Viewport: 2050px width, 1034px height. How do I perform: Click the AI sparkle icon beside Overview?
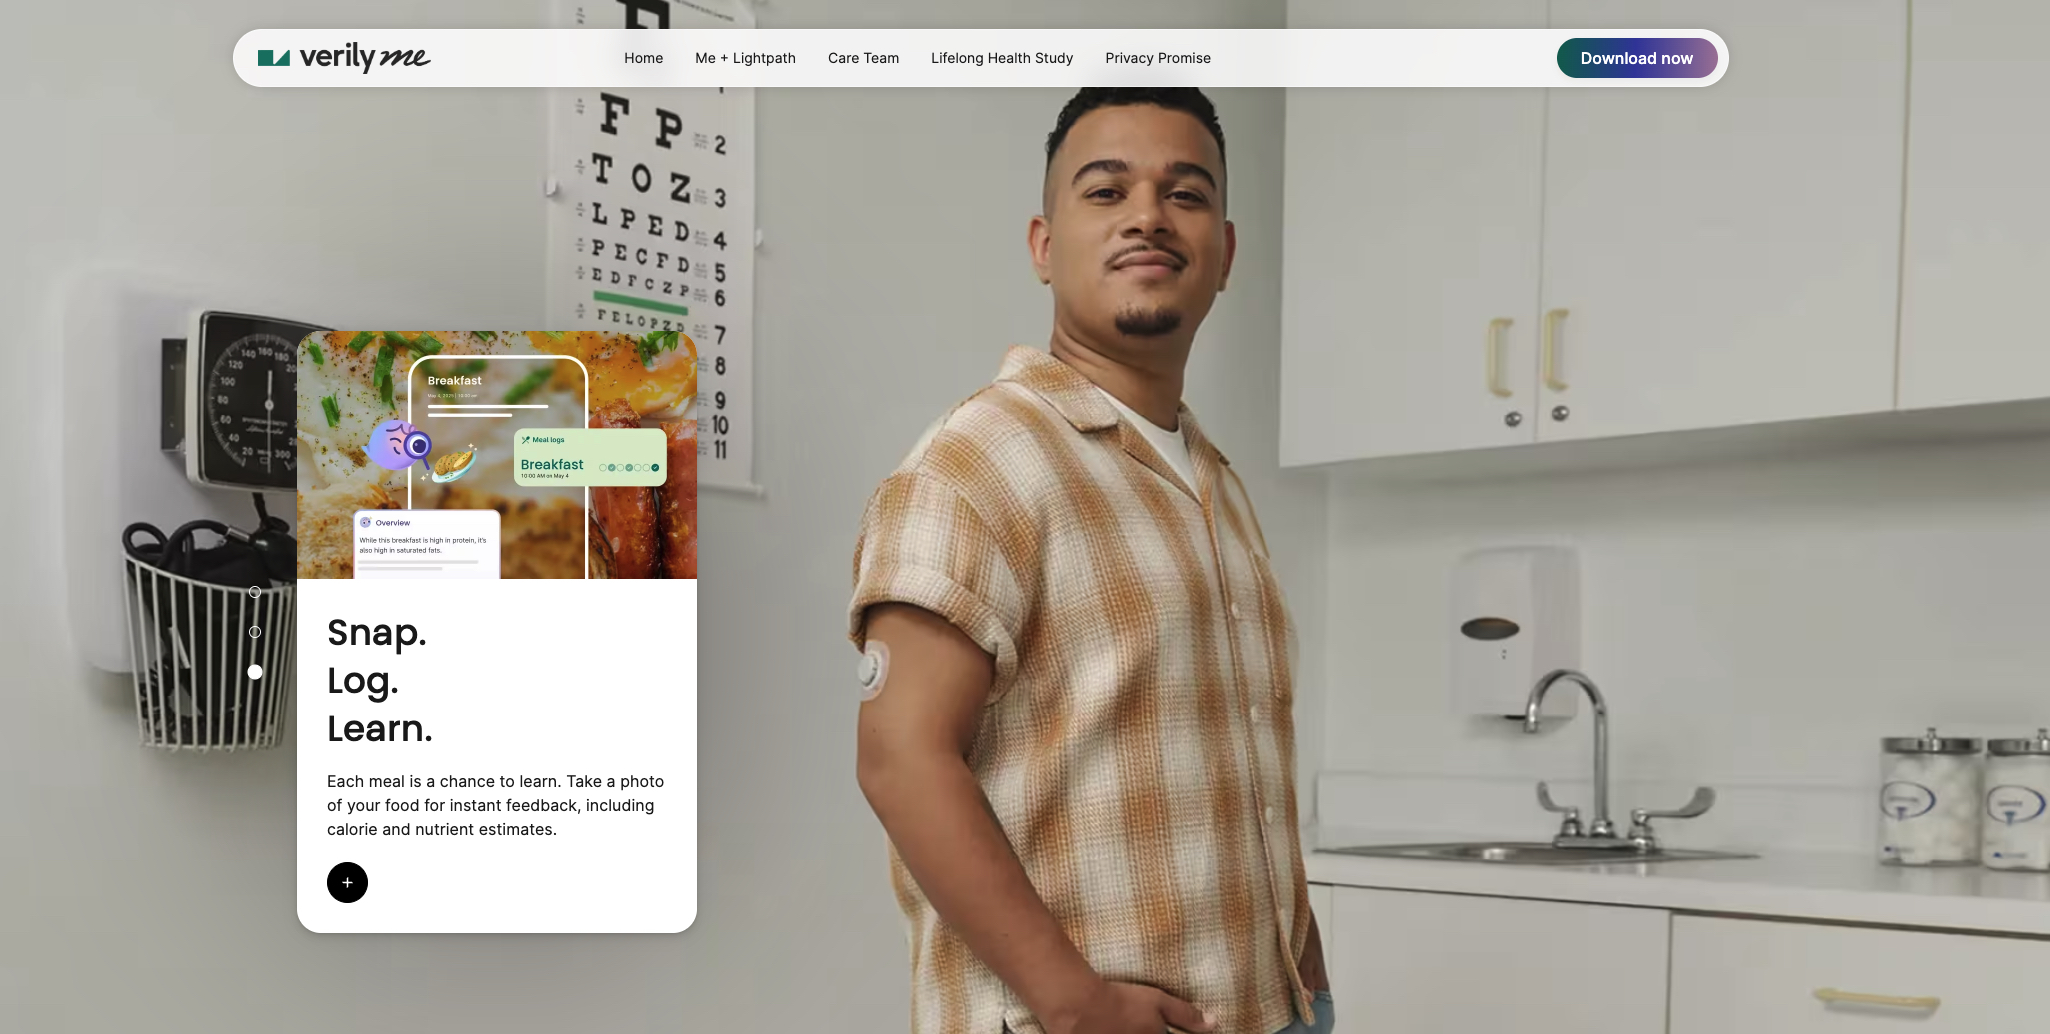coord(365,523)
